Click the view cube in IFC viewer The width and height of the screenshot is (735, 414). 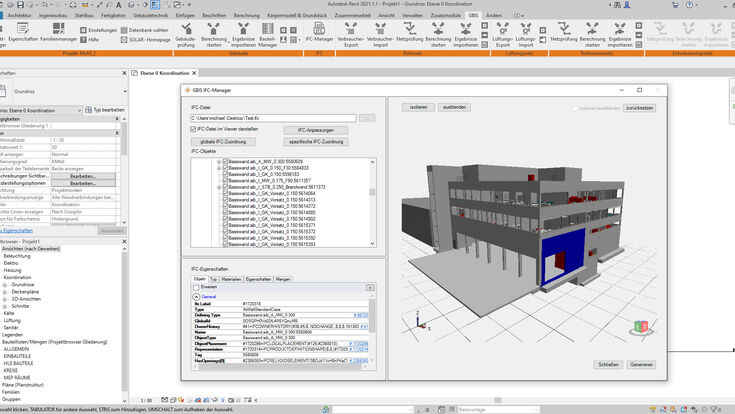[x=641, y=327]
